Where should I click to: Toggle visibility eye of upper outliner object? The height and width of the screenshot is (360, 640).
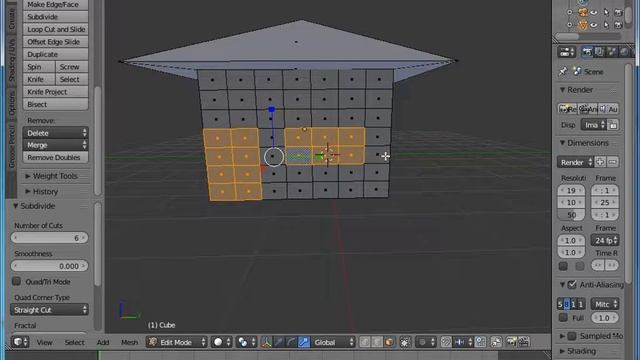tap(594, 12)
